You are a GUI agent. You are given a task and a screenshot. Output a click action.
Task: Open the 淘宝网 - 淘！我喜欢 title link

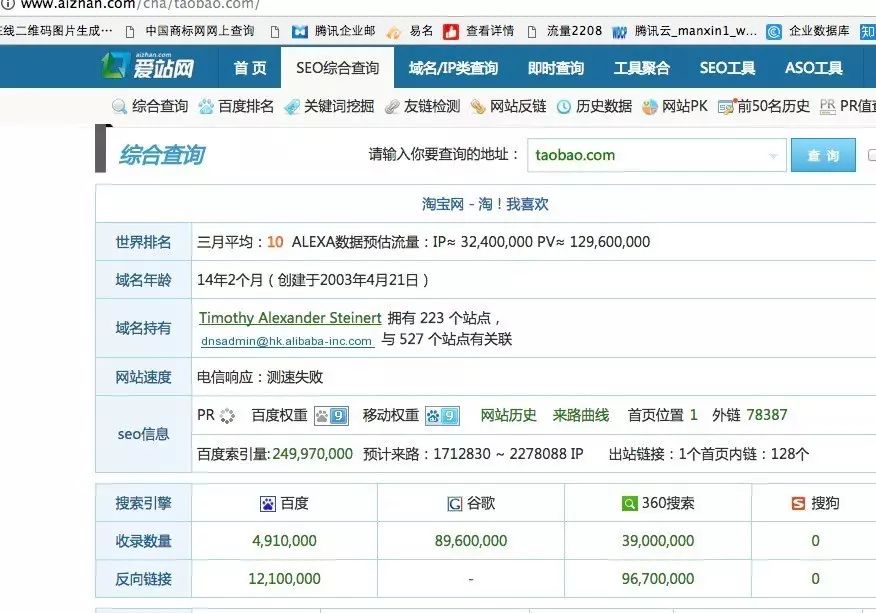[x=485, y=204]
